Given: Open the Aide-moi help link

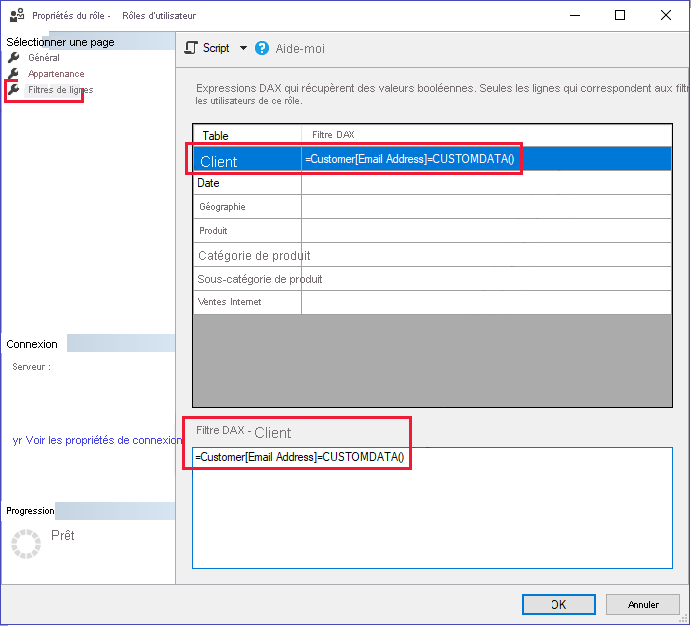Looking at the screenshot, I should point(300,48).
